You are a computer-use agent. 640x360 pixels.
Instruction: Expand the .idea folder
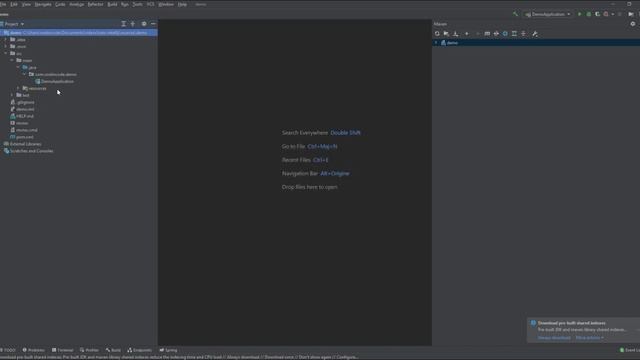[6, 40]
